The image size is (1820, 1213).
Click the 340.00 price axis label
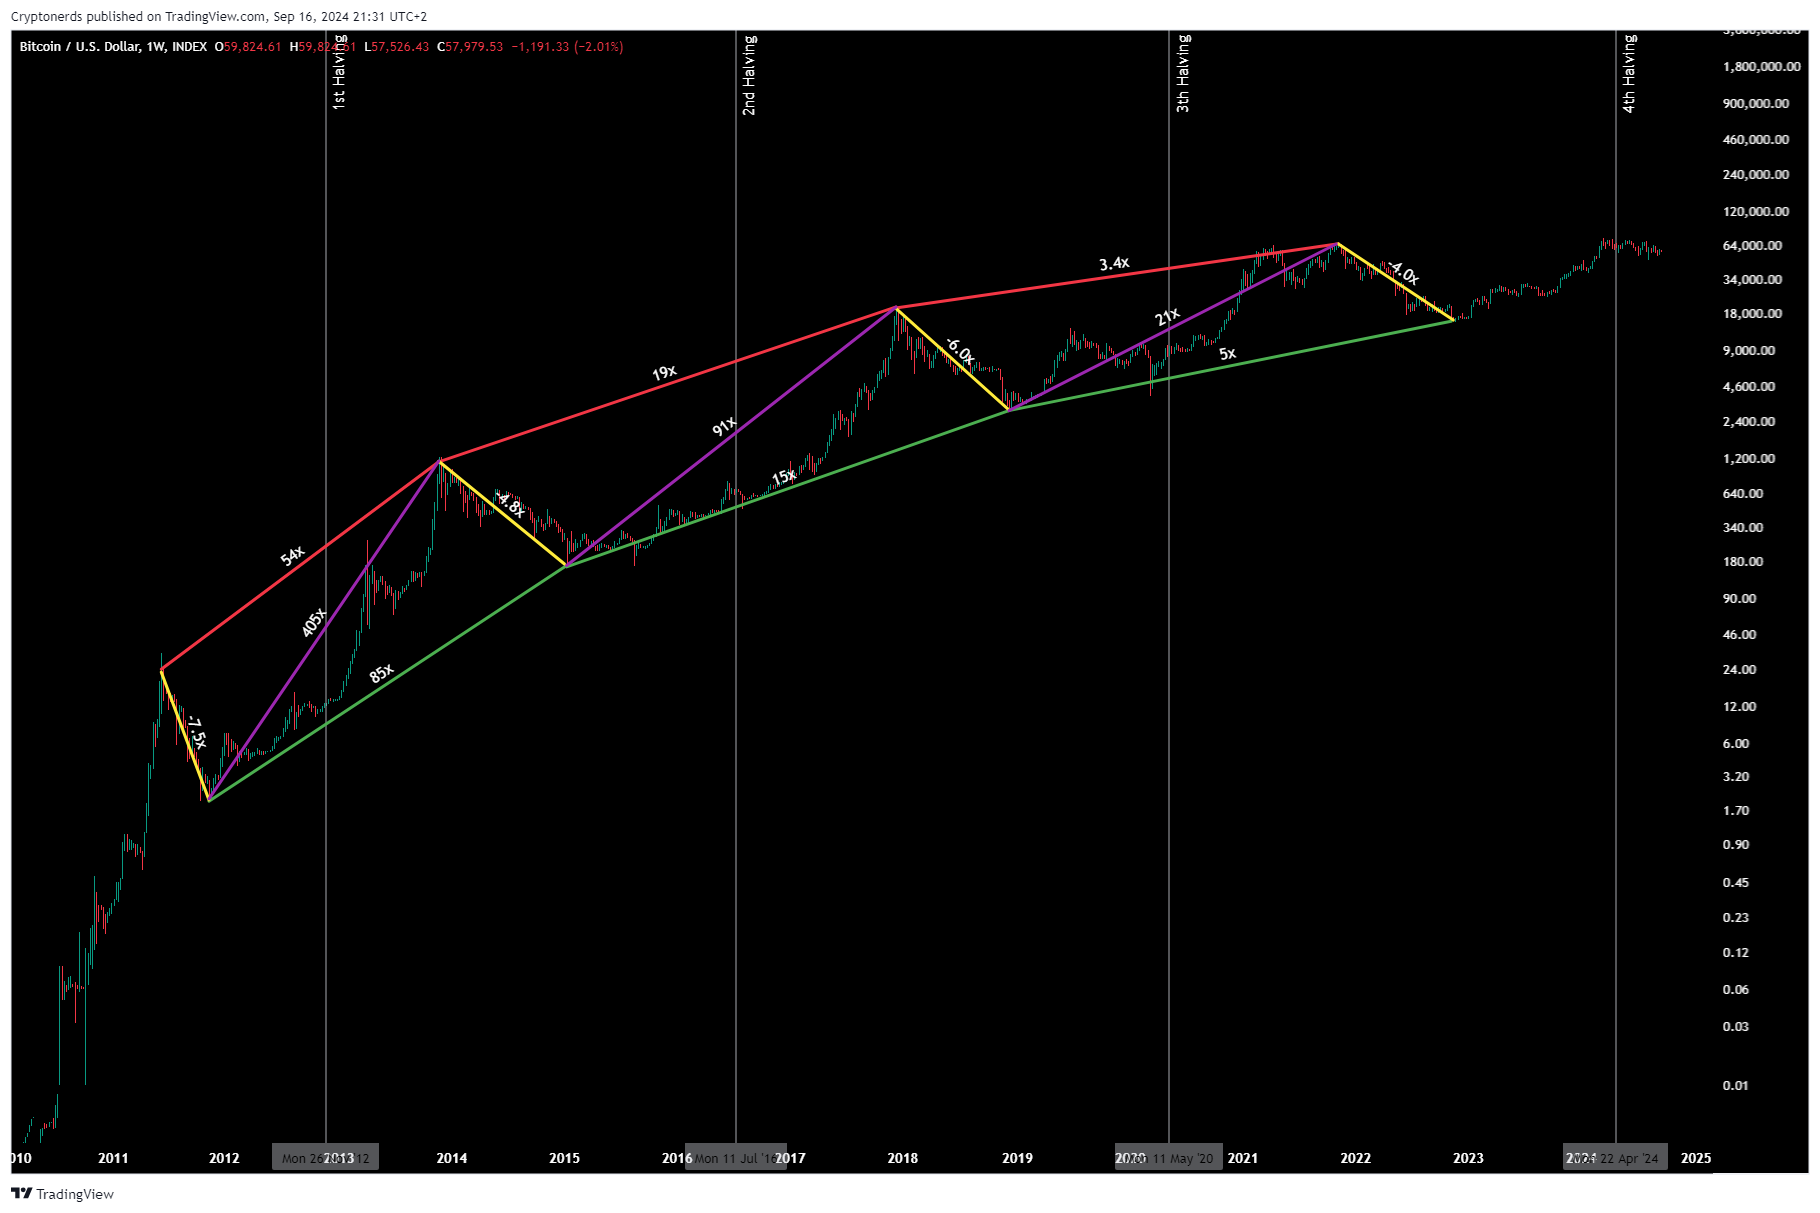pyautogui.click(x=1743, y=528)
